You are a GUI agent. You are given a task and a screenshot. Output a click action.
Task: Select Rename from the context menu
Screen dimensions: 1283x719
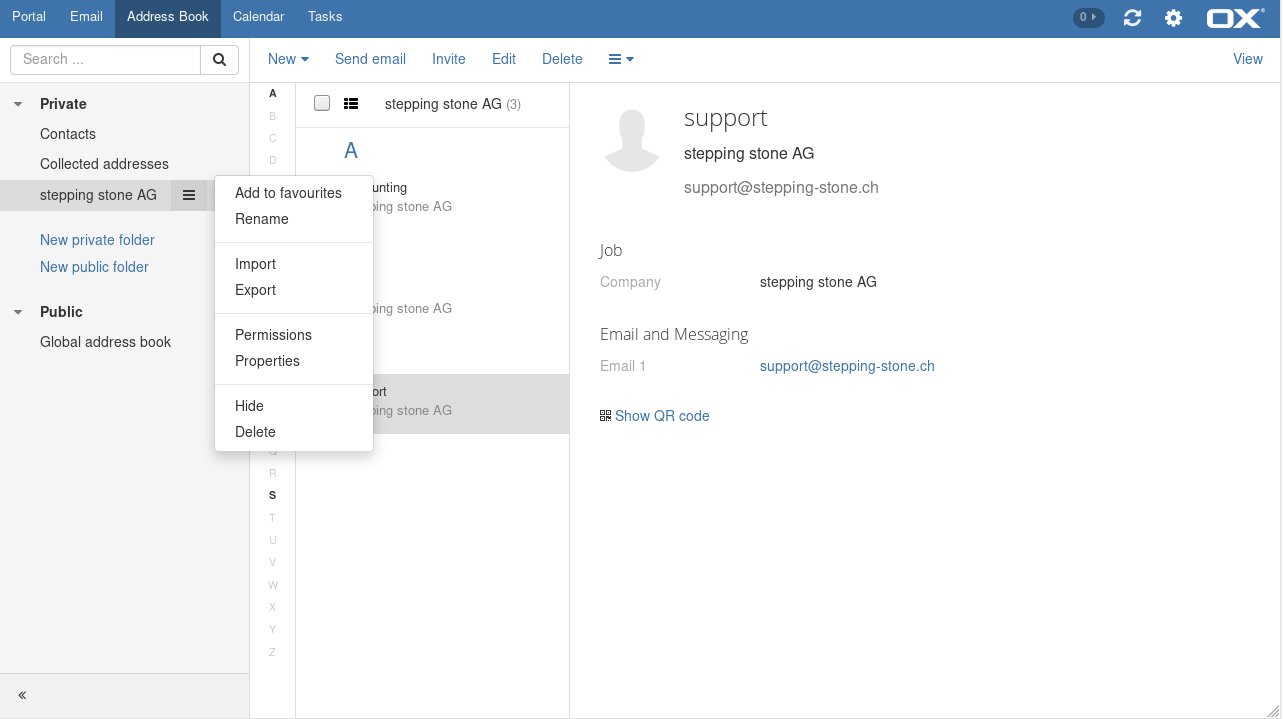coord(262,219)
